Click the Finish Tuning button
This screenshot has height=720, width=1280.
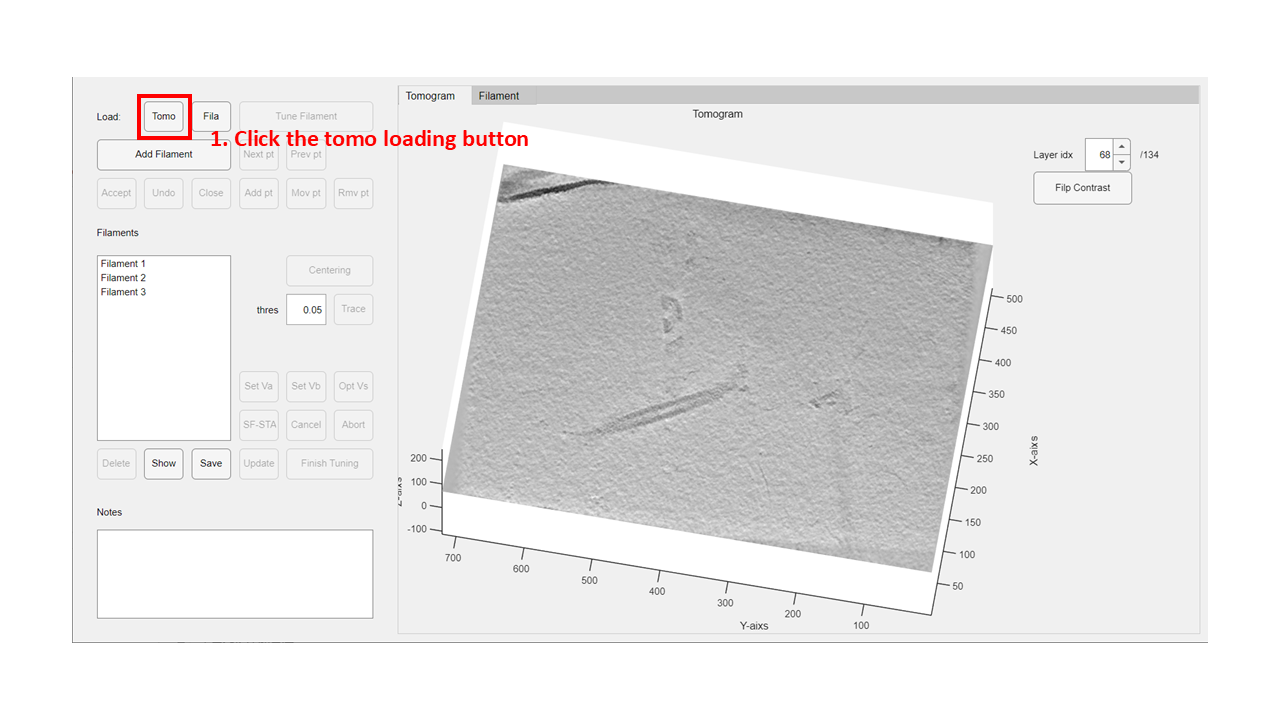[330, 463]
